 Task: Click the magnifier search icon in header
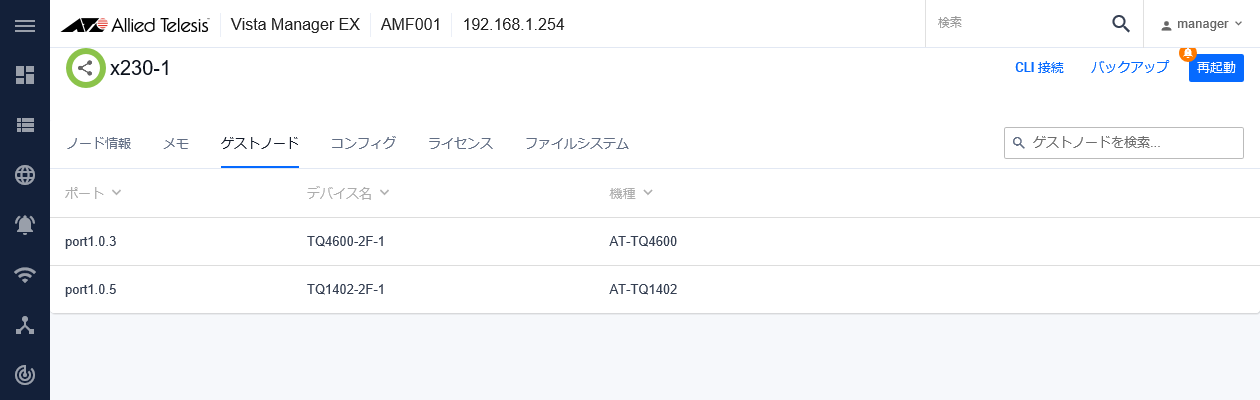1121,24
